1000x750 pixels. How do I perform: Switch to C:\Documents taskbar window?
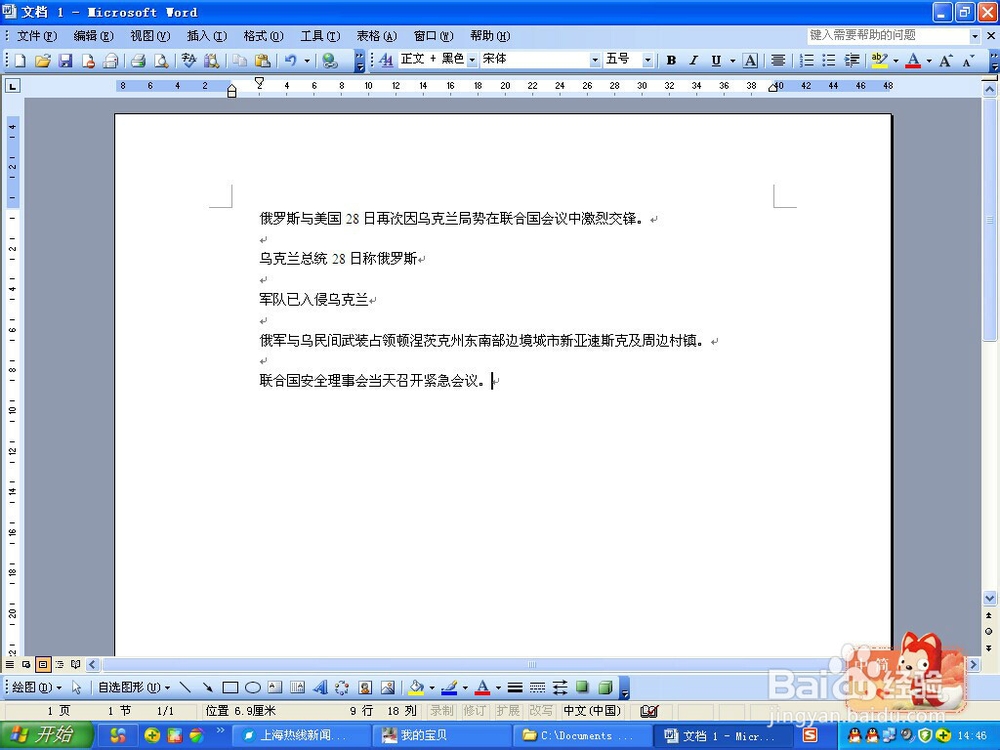click(582, 735)
